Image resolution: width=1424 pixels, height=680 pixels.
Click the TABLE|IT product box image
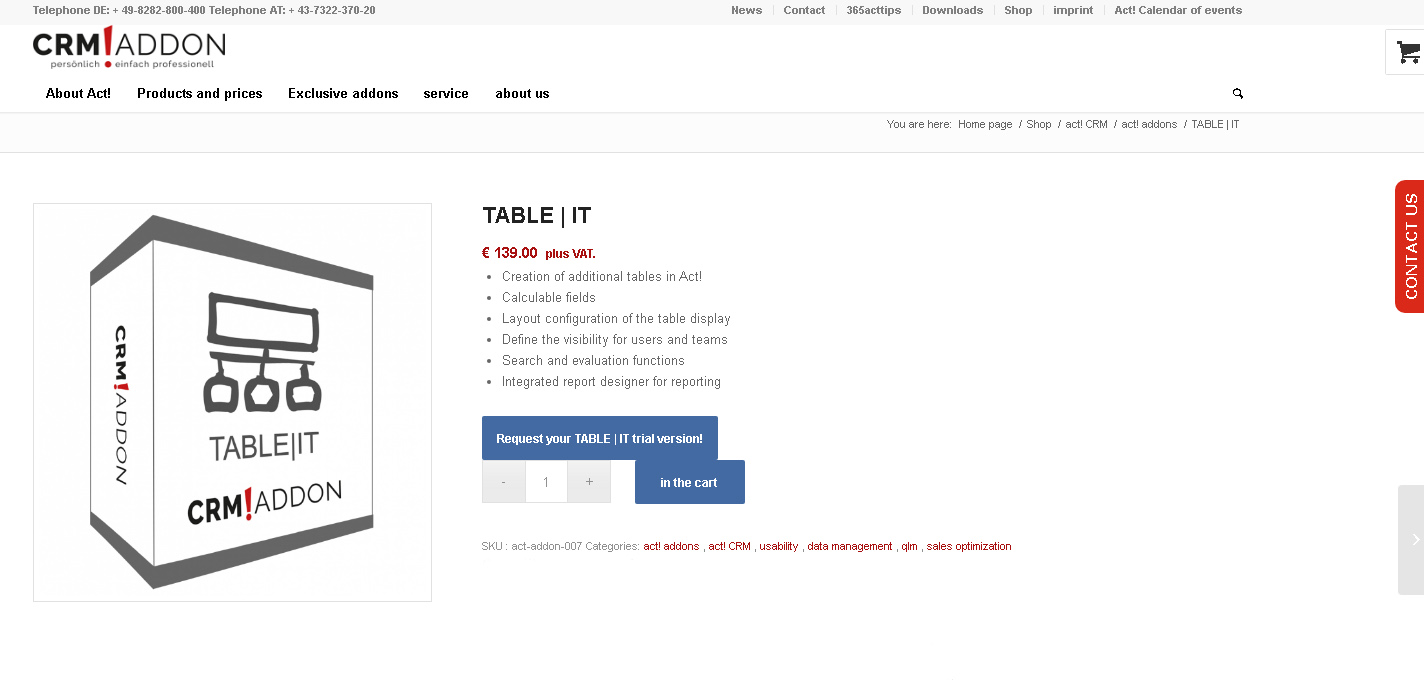tap(232, 401)
